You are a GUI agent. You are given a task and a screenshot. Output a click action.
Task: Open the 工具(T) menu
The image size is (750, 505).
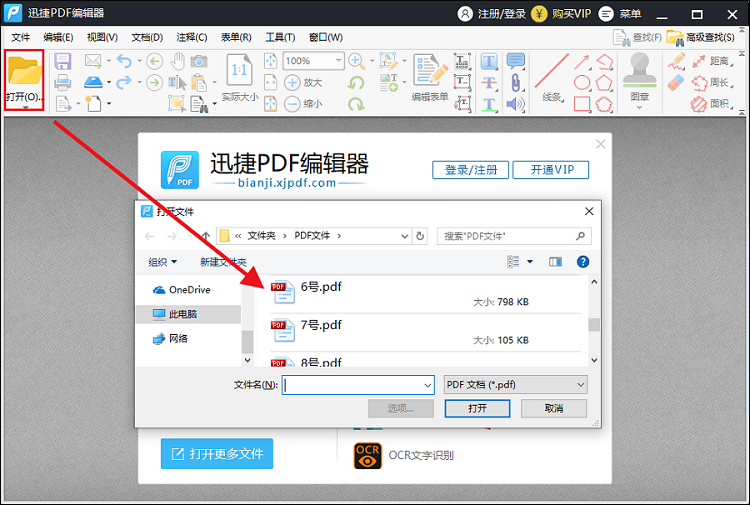click(280, 37)
